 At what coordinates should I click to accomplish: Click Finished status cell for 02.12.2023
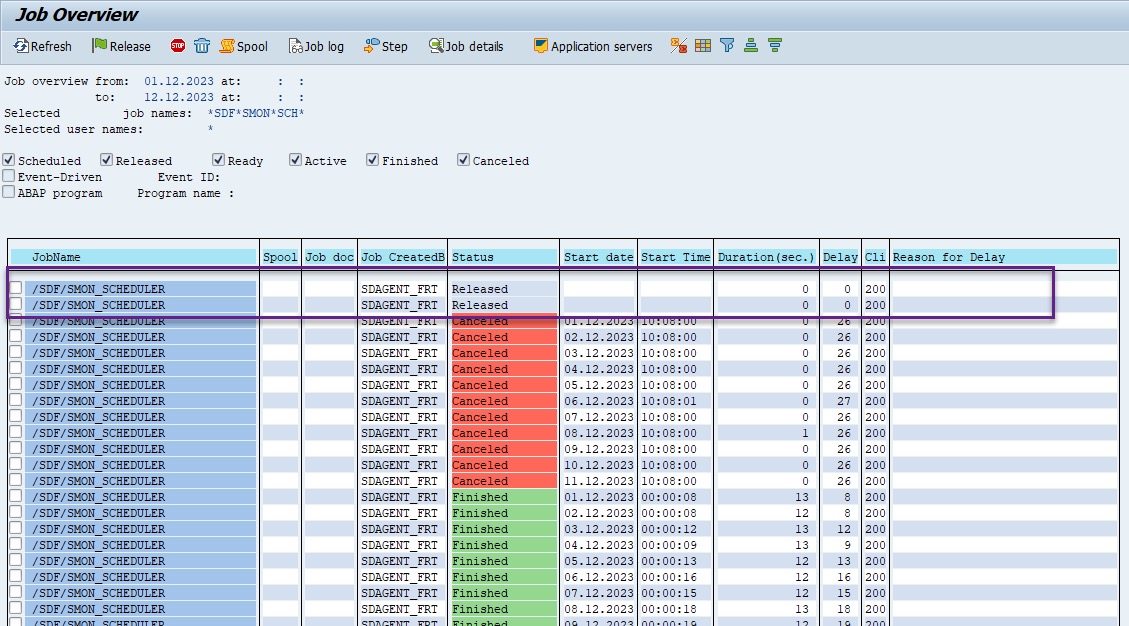[503, 513]
